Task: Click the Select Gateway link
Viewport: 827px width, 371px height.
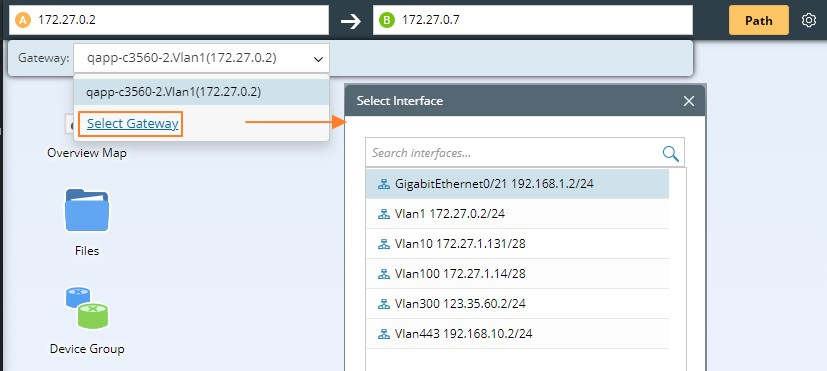Action: pos(132,123)
